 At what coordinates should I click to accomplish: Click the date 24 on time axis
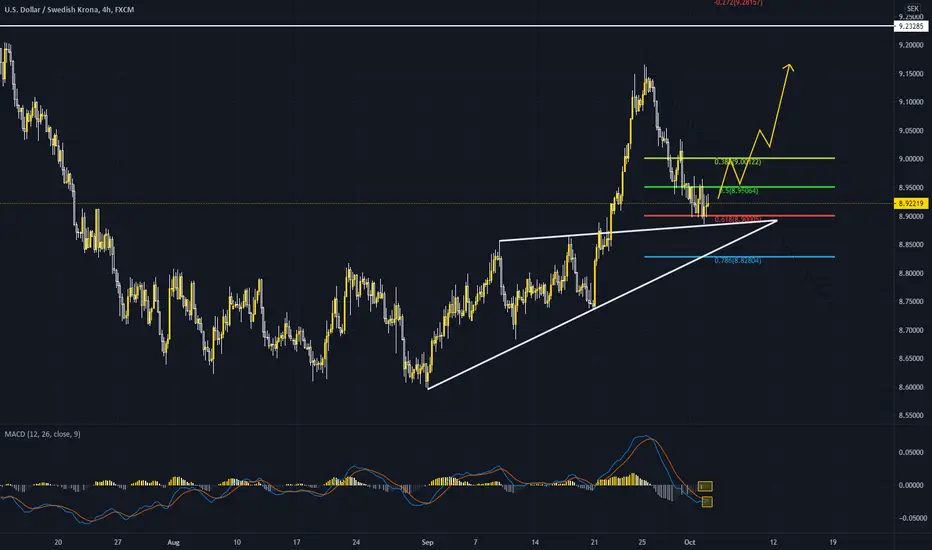[x=356, y=542]
